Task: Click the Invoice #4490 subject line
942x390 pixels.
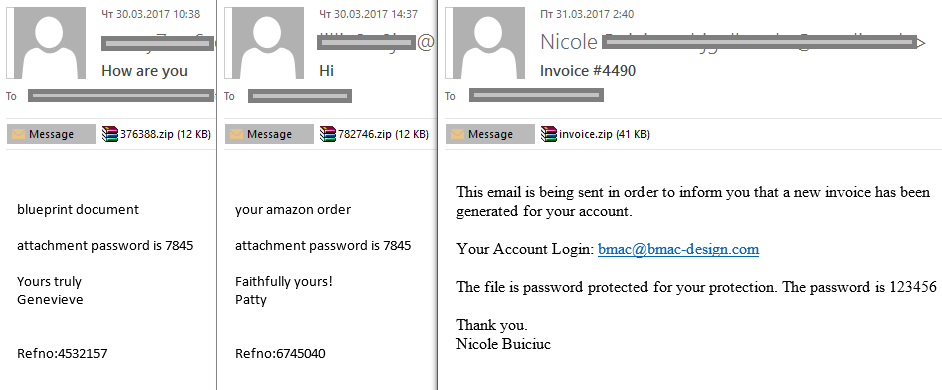Action: click(x=588, y=71)
